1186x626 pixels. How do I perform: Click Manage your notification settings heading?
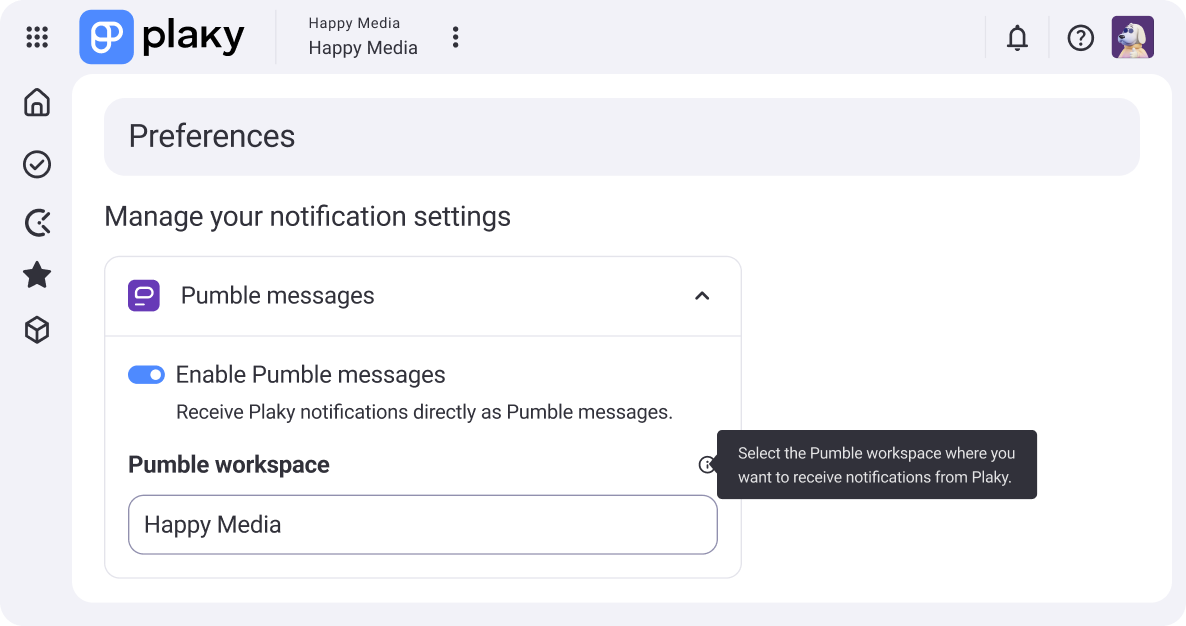point(308,217)
